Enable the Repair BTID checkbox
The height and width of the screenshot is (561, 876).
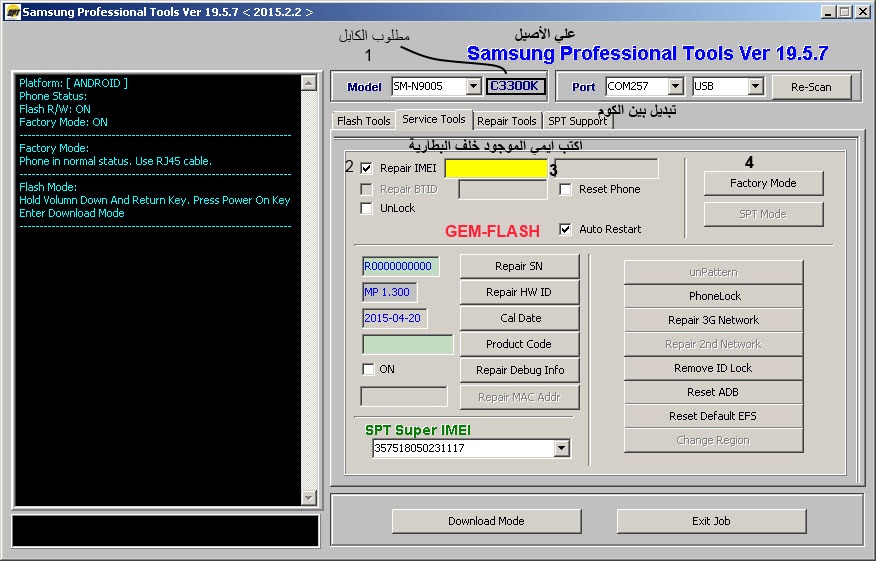[366, 189]
